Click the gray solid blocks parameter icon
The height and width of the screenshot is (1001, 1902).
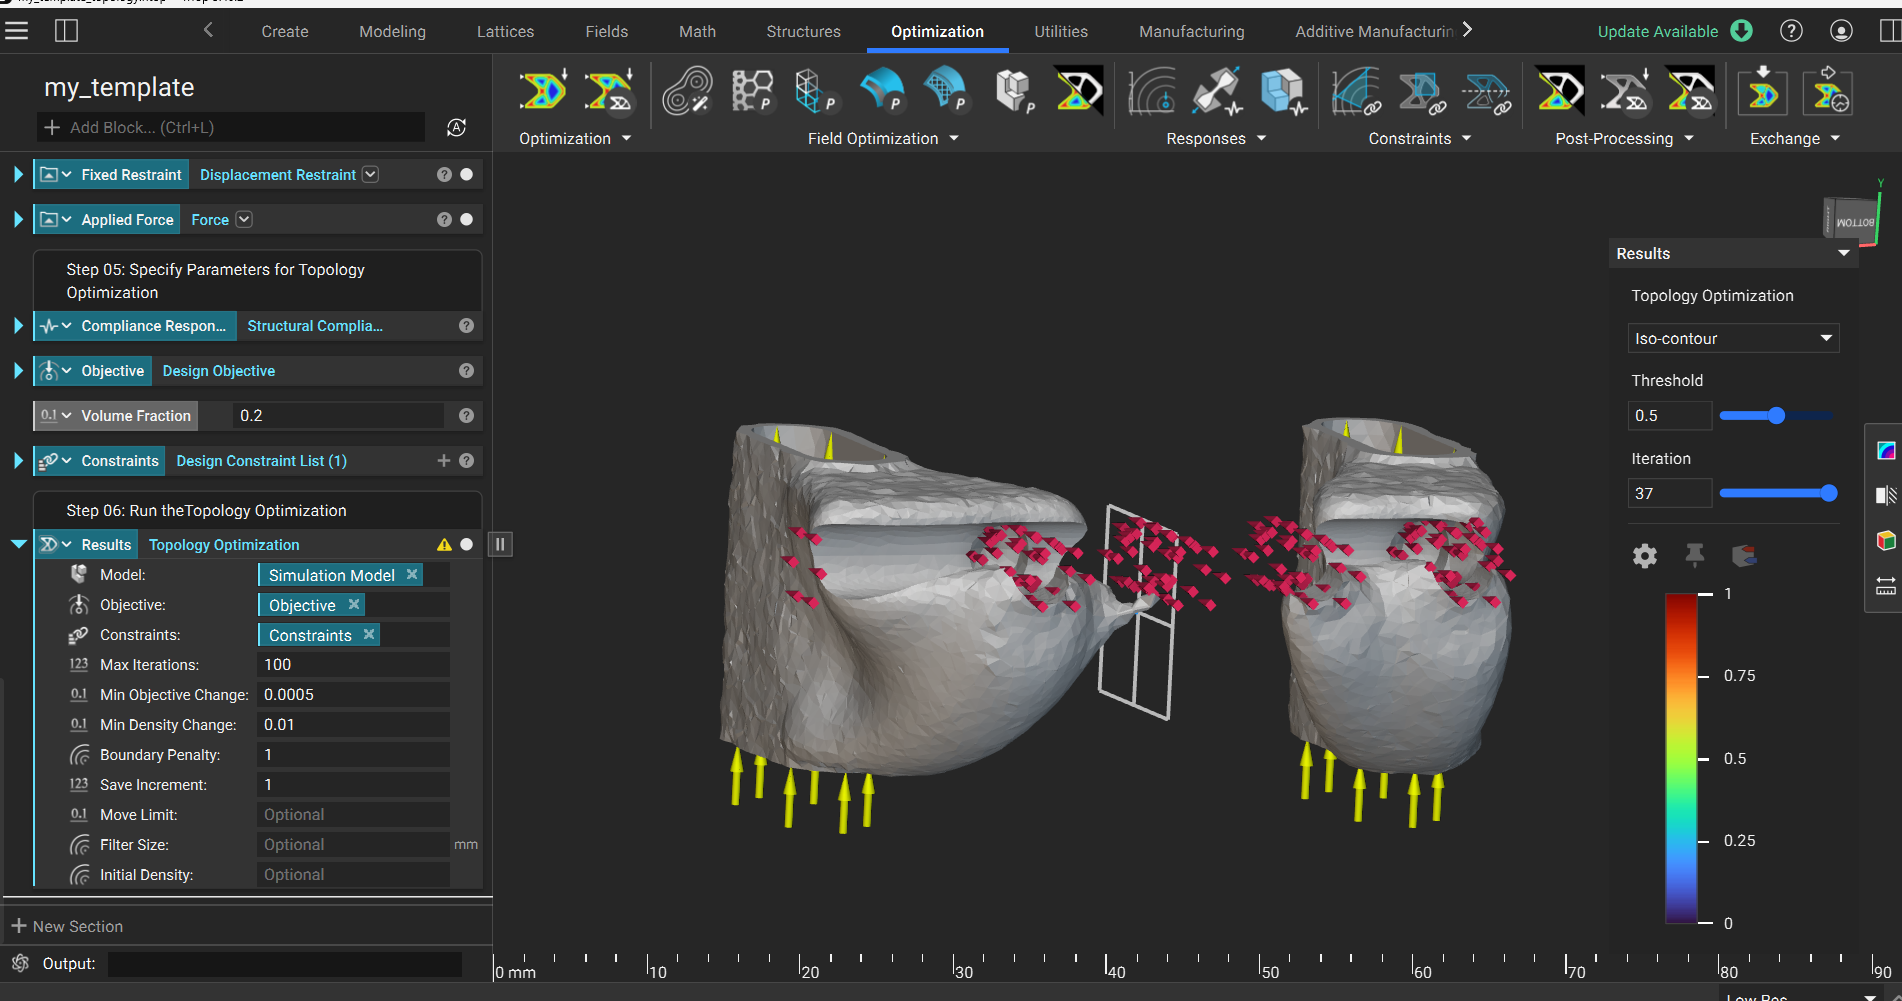pos(1014,91)
